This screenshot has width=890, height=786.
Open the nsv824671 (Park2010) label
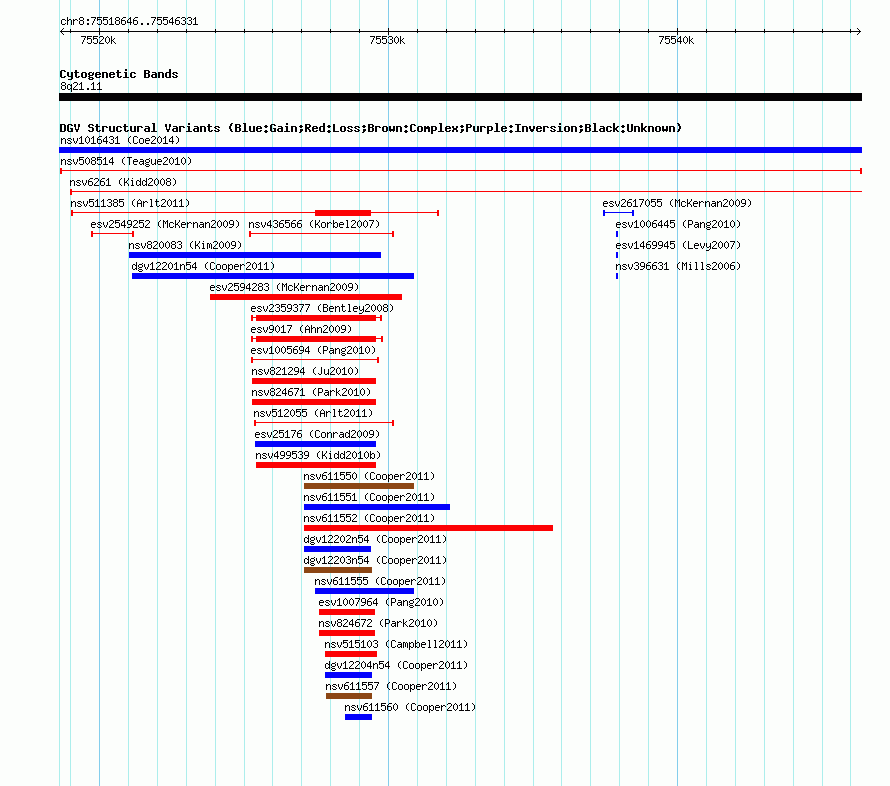pyautogui.click(x=311, y=392)
